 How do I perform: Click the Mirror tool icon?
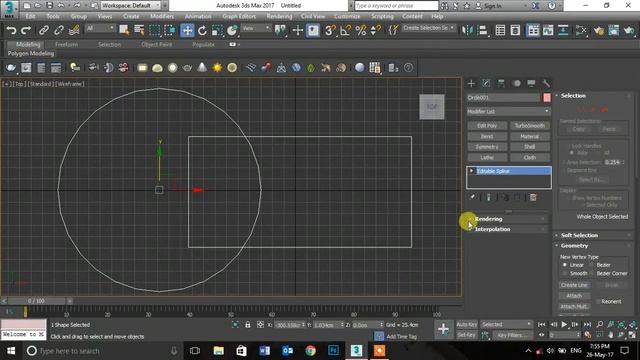tap(467, 30)
